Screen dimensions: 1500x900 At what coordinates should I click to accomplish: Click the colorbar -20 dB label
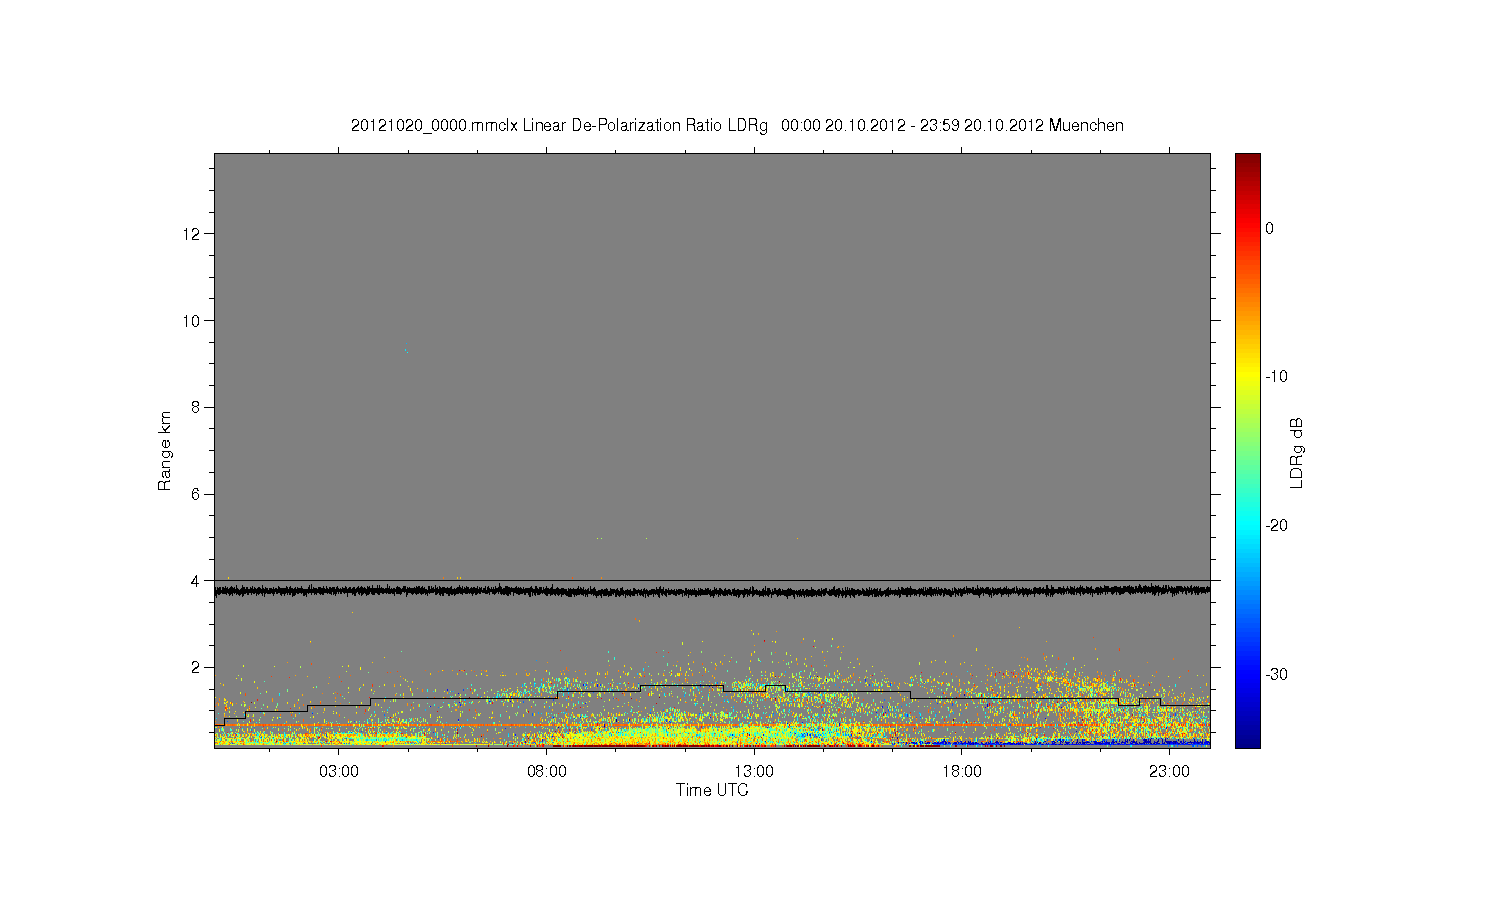tap(1276, 525)
